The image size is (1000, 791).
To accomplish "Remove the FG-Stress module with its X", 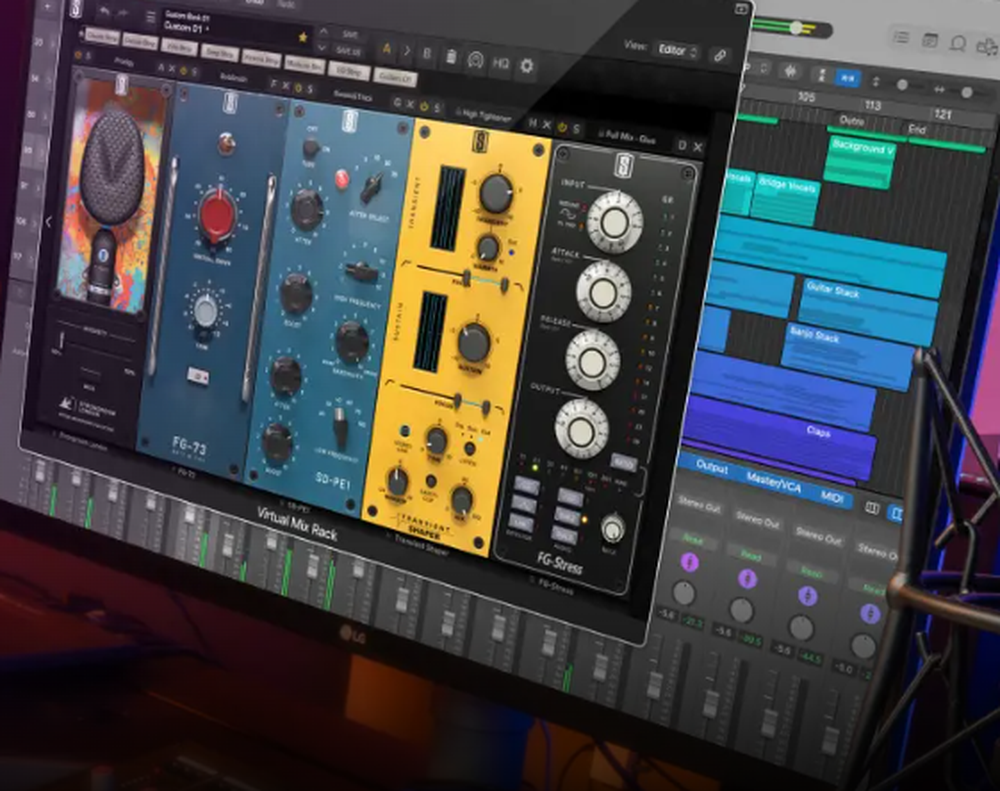I will [698, 147].
